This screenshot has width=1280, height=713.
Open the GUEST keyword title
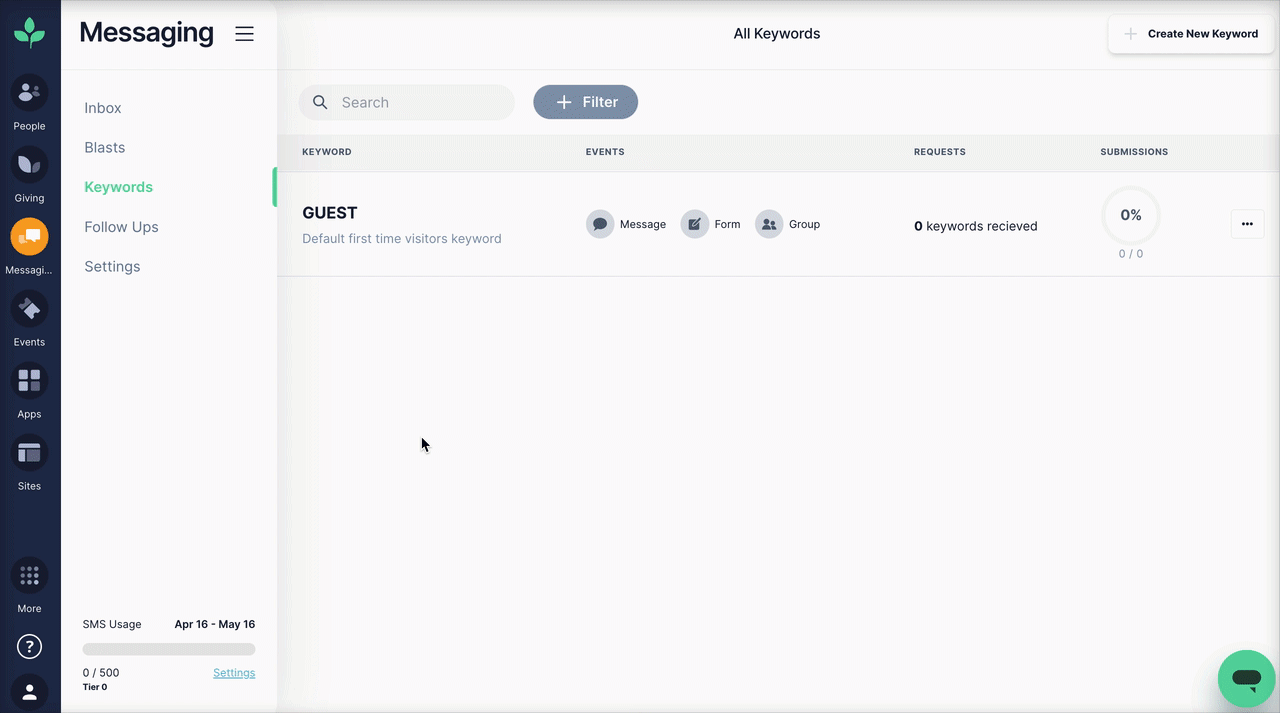click(x=330, y=213)
